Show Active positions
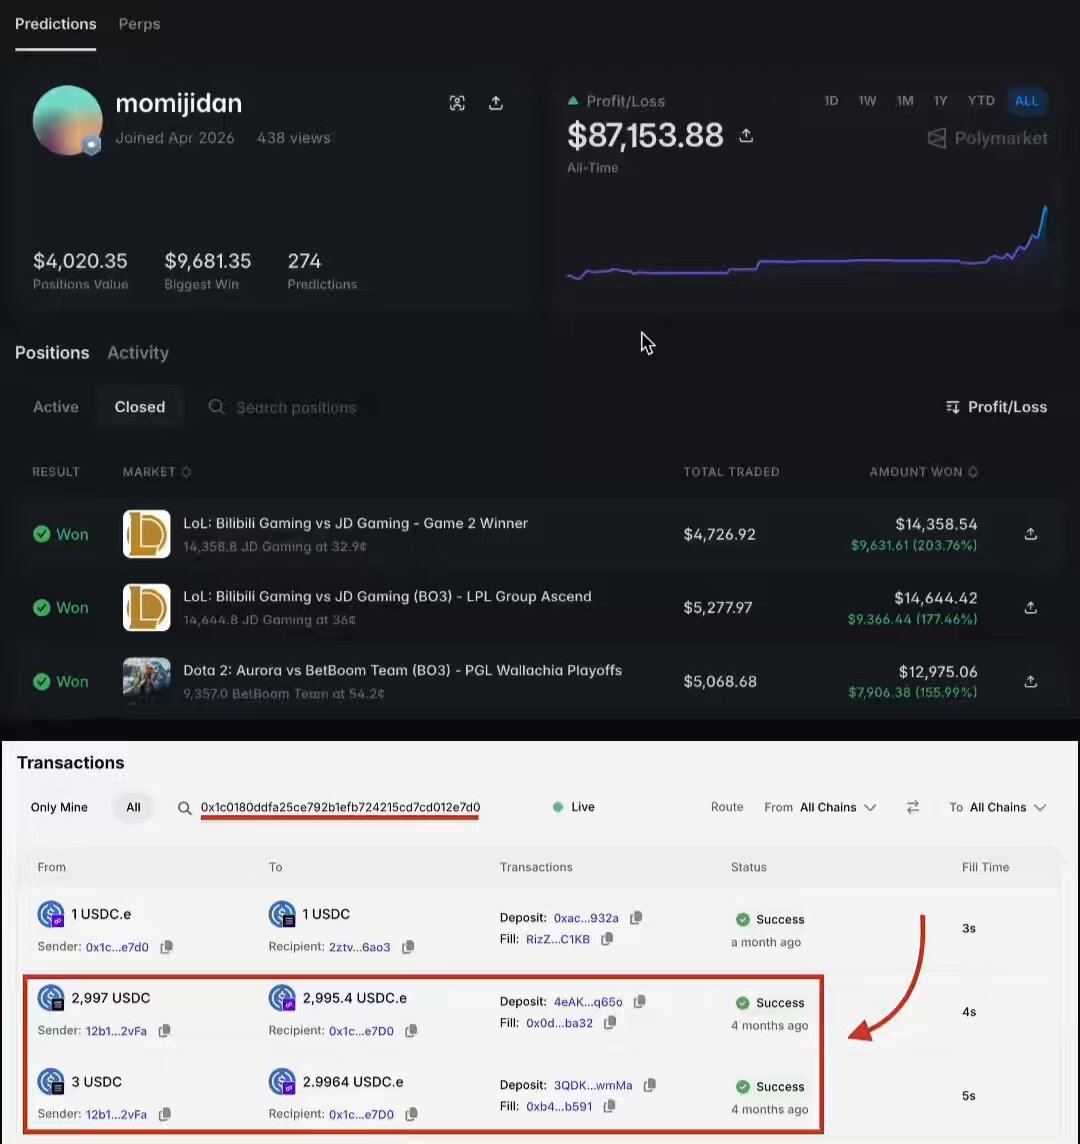 pyautogui.click(x=55, y=406)
